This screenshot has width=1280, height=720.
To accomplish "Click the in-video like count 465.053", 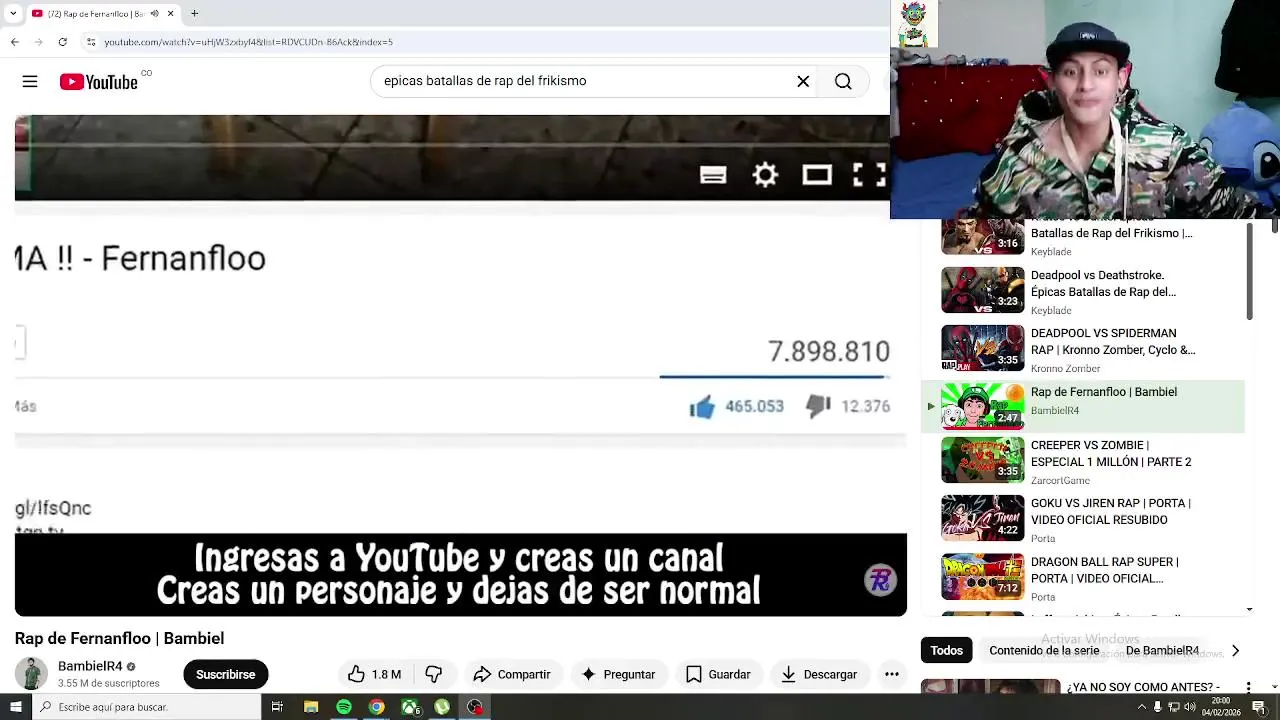I will click(x=754, y=406).
